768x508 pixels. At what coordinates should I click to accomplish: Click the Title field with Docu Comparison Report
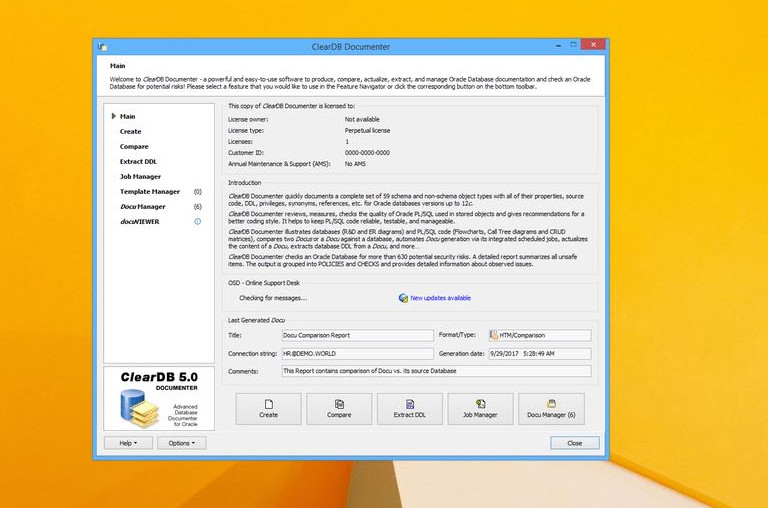coord(358,335)
